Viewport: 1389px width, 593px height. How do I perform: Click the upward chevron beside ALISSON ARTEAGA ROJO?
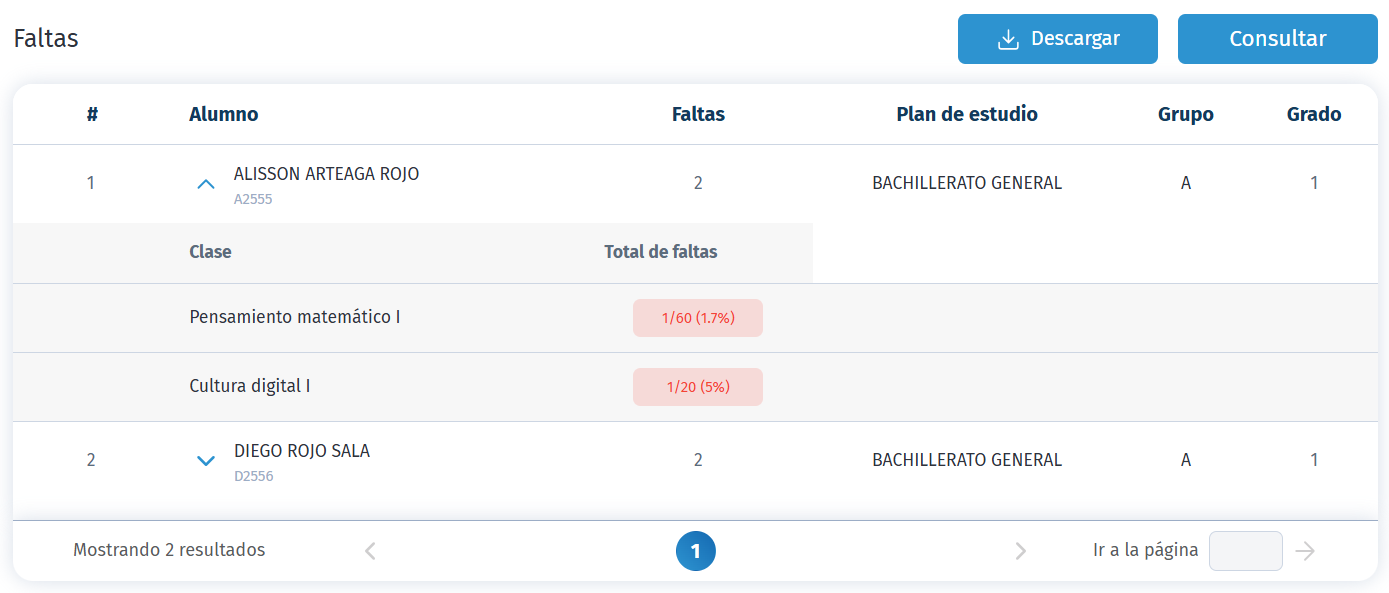(x=206, y=184)
